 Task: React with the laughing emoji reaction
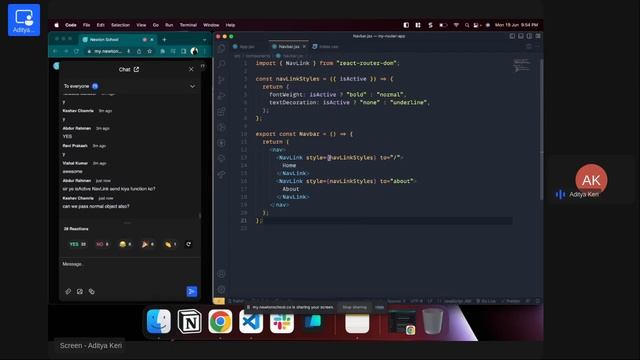click(x=125, y=244)
